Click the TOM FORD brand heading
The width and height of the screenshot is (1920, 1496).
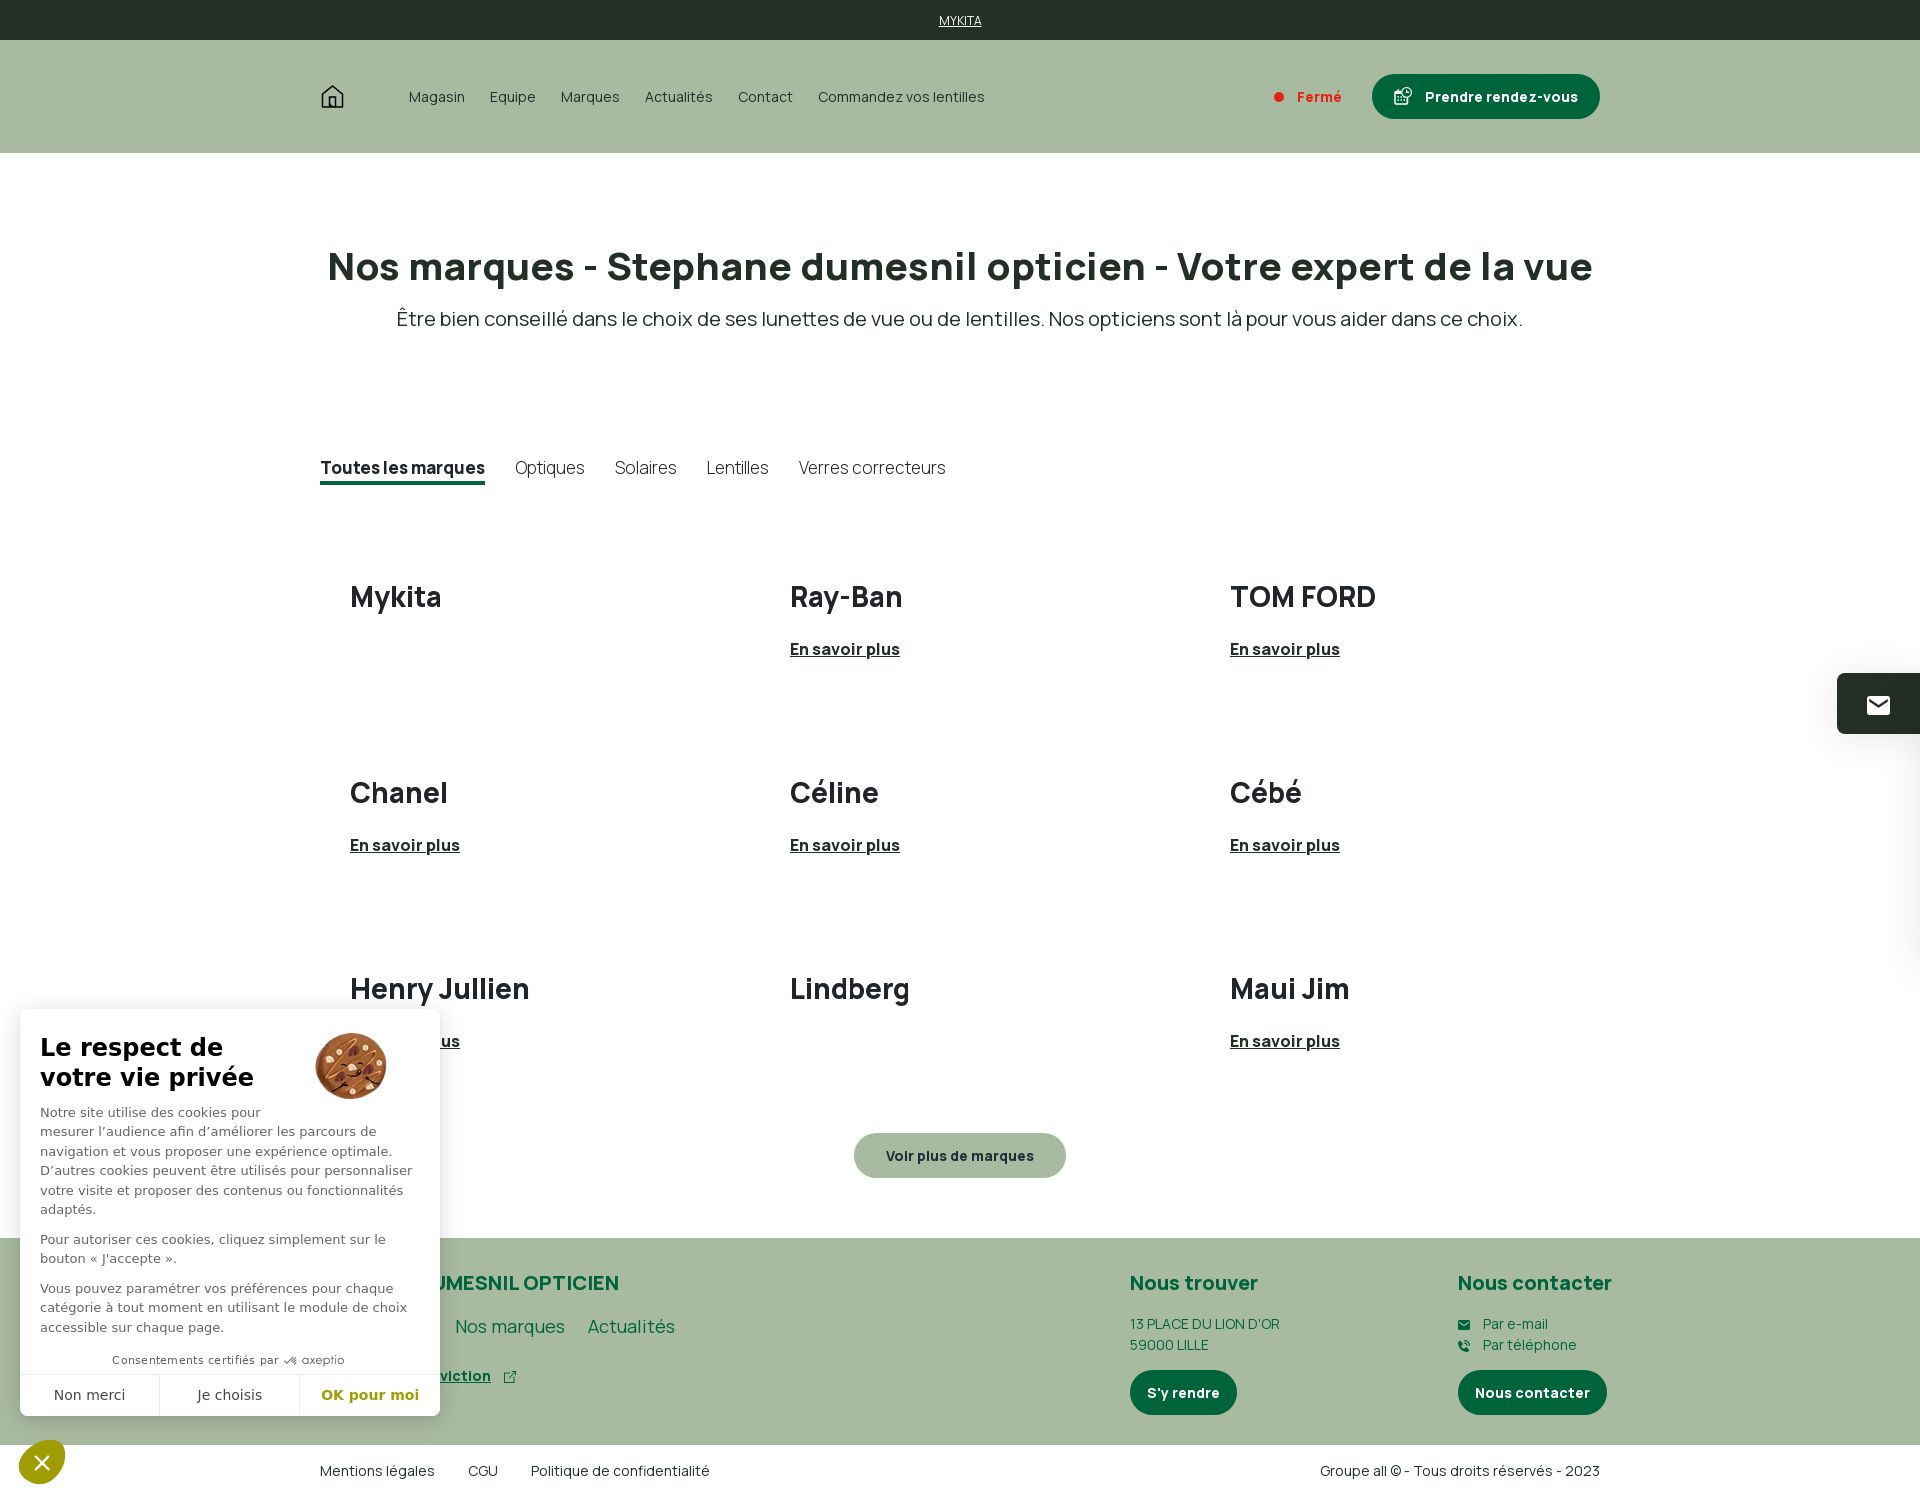(x=1303, y=597)
